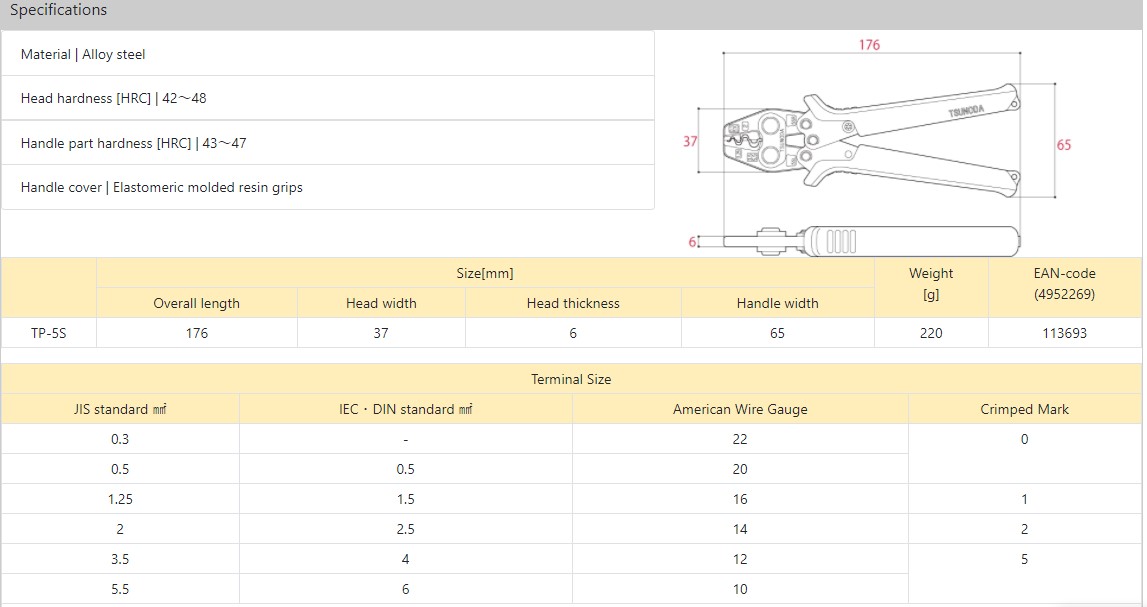Select the 6 cell in the IEC・DIN column
This screenshot has width=1147, height=607.
click(x=406, y=589)
